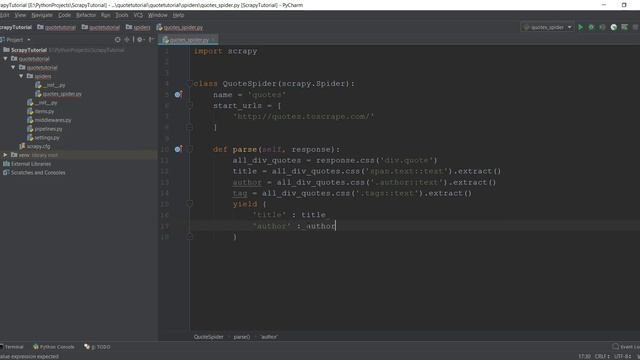Viewport: 640px width, 360px height.
Task: Open the Window menu
Action: pyautogui.click(x=158, y=15)
